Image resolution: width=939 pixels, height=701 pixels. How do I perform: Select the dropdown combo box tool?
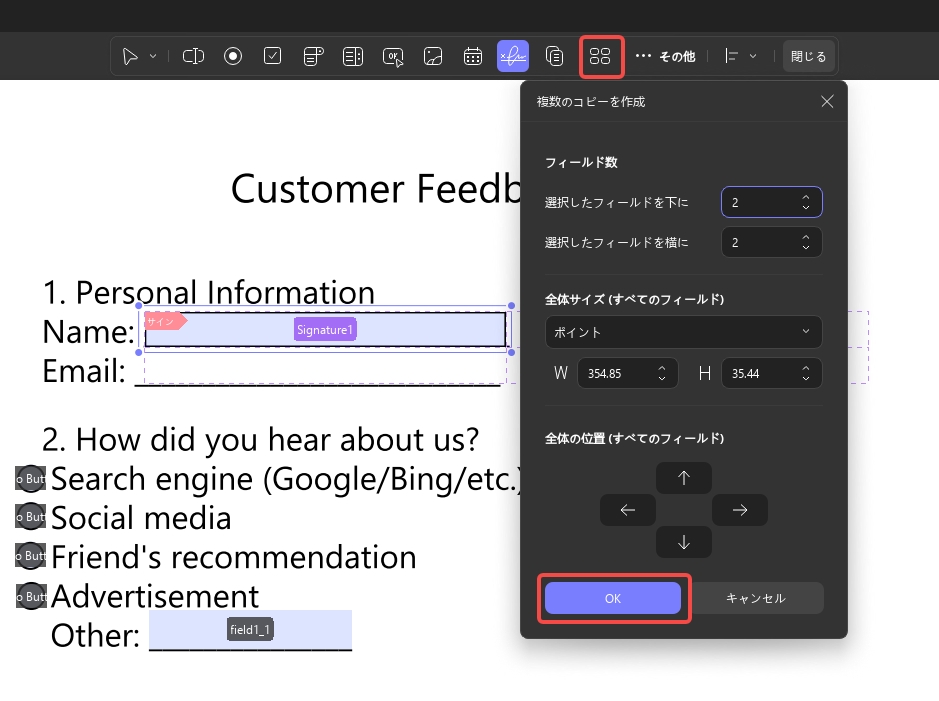[313, 56]
